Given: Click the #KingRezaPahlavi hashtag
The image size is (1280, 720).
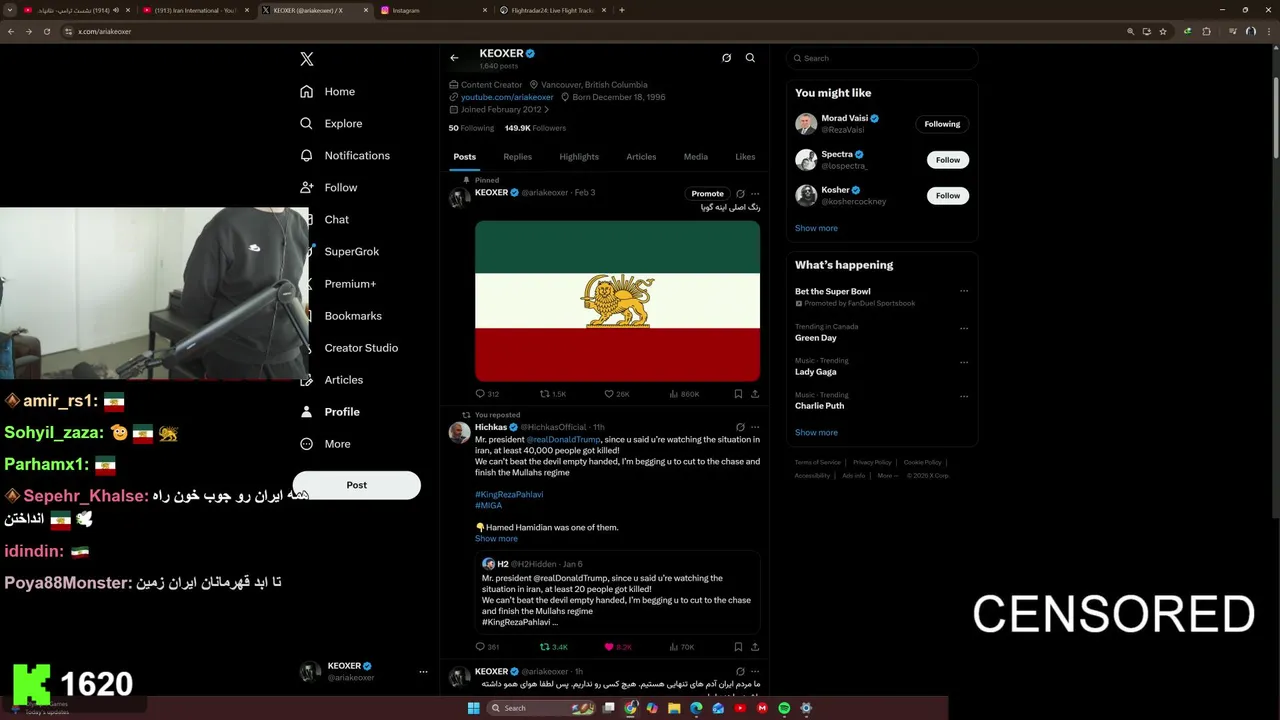Looking at the screenshot, I should coord(509,494).
